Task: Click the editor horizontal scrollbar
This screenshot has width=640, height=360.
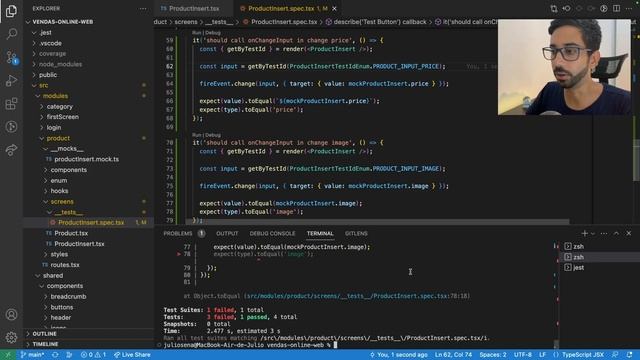Action: [378, 222]
